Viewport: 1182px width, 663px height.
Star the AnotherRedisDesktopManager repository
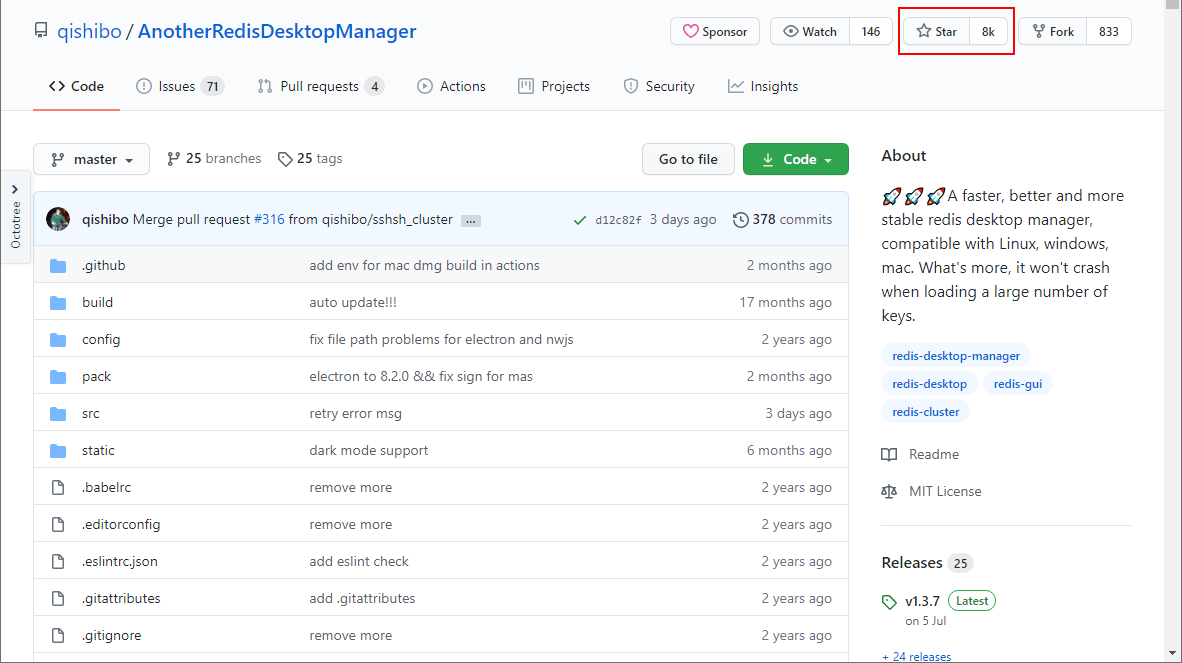[x=936, y=32]
